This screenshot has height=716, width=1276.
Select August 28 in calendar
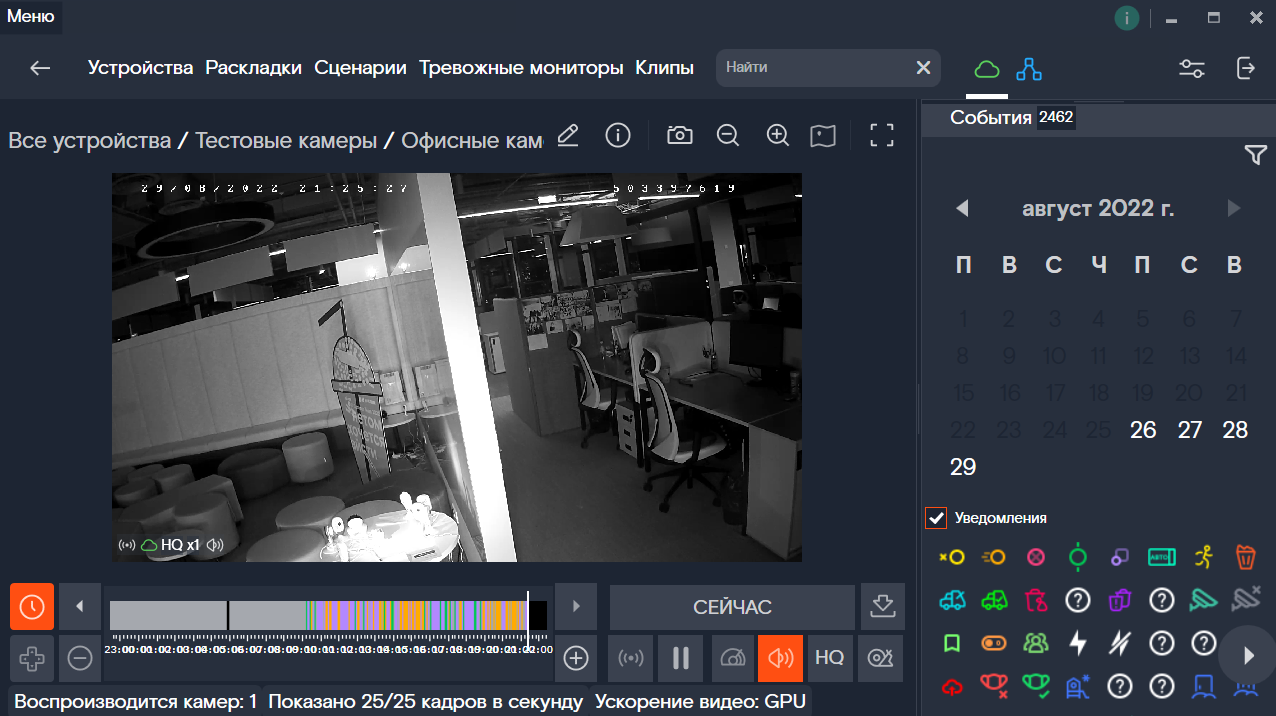coord(1236,430)
